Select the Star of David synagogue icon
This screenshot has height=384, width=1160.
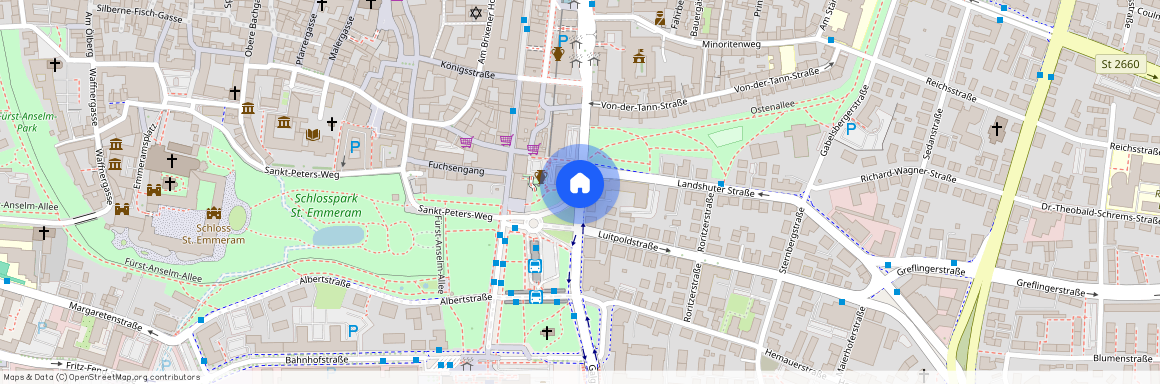[476, 13]
